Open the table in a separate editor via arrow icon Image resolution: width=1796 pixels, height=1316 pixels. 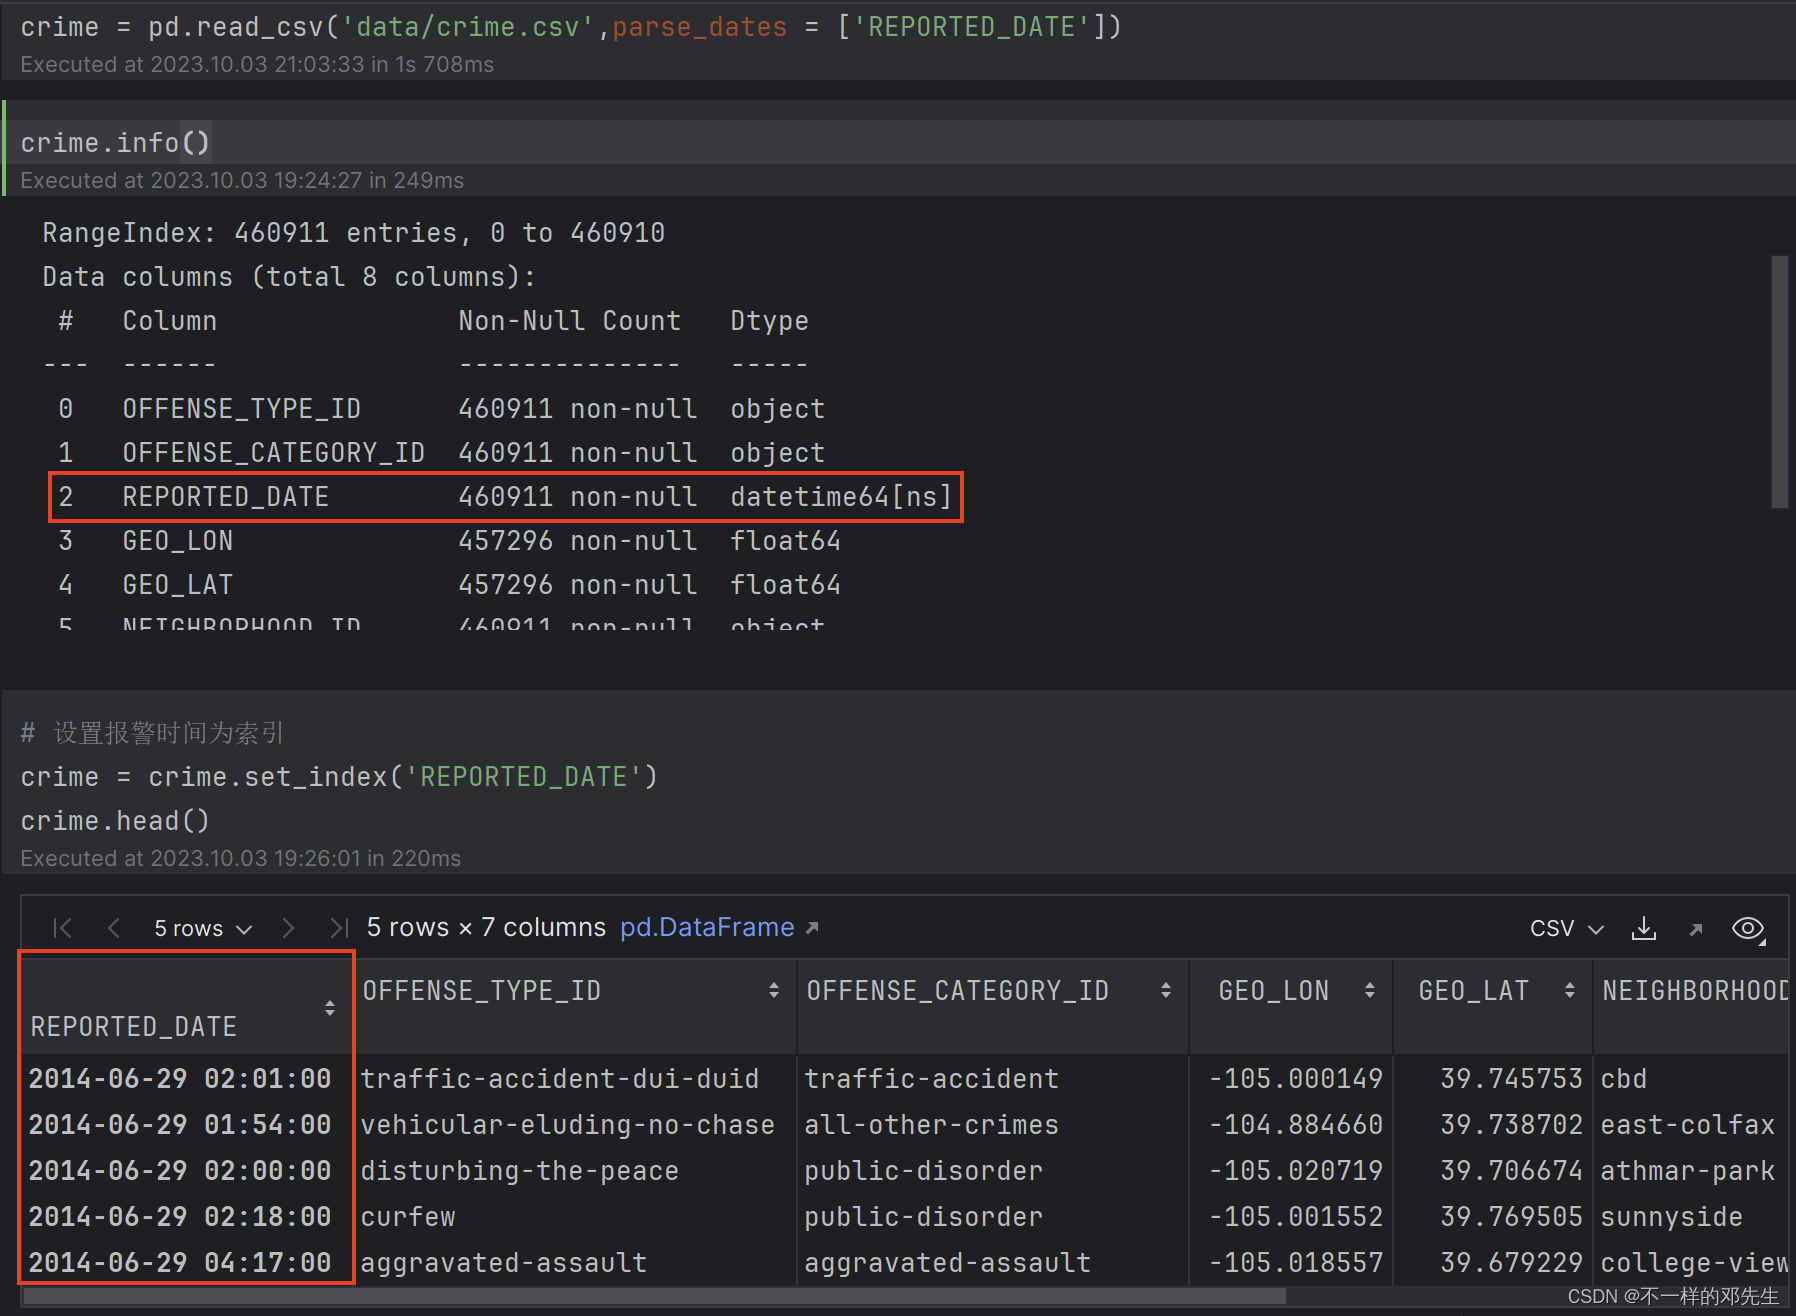pyautogui.click(x=1696, y=928)
